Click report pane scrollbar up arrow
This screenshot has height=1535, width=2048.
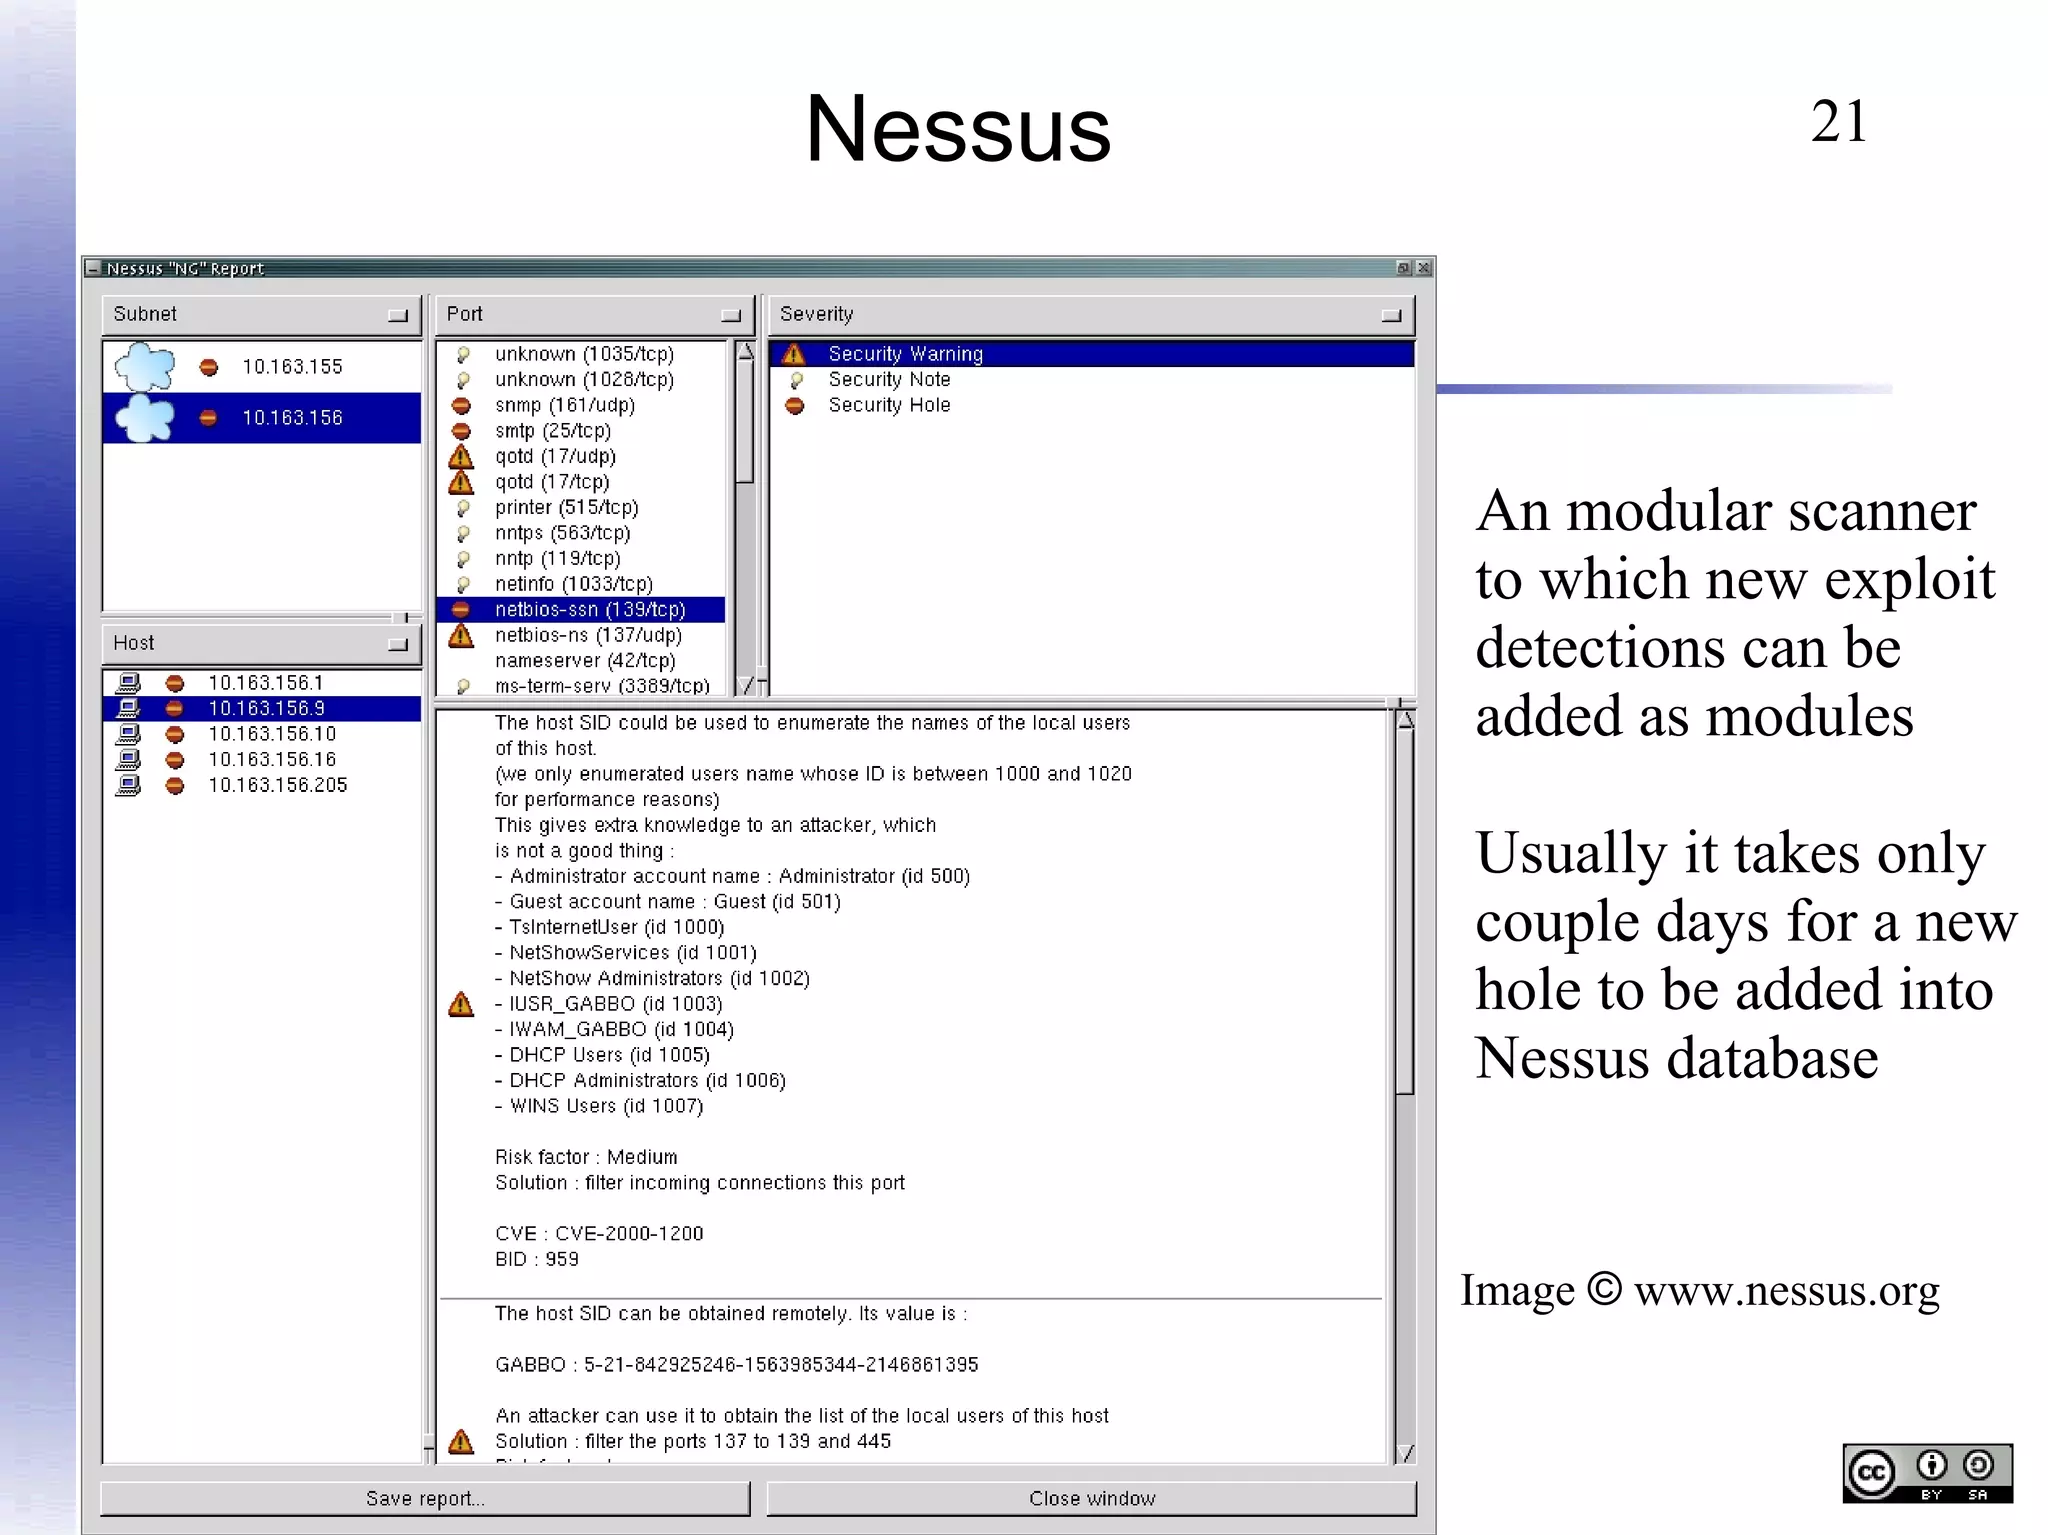click(1405, 720)
